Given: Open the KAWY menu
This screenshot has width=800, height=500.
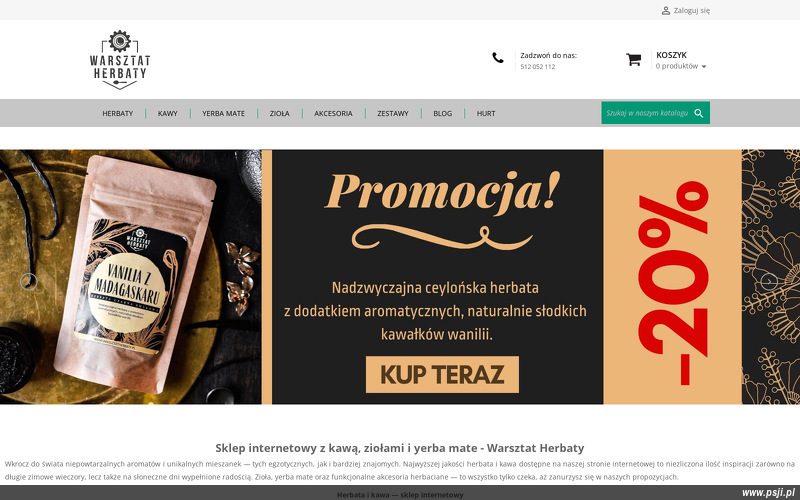Looking at the screenshot, I should (x=167, y=113).
